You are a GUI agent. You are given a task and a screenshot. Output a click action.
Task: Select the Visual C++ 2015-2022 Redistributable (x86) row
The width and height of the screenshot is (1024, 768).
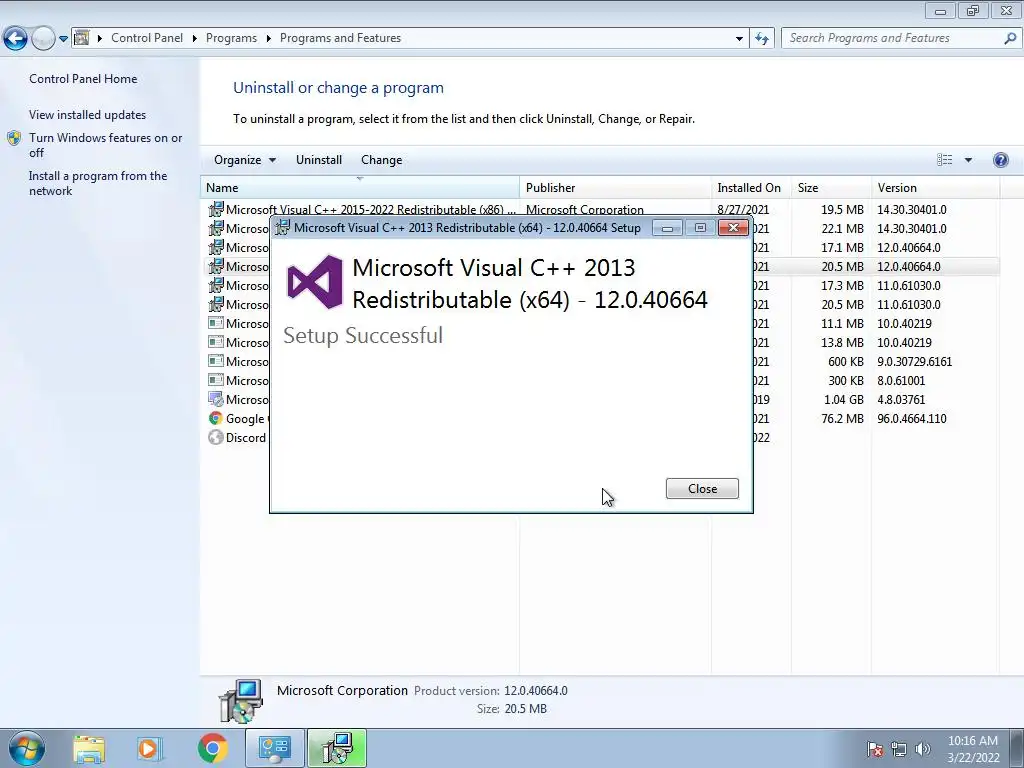tap(600, 210)
